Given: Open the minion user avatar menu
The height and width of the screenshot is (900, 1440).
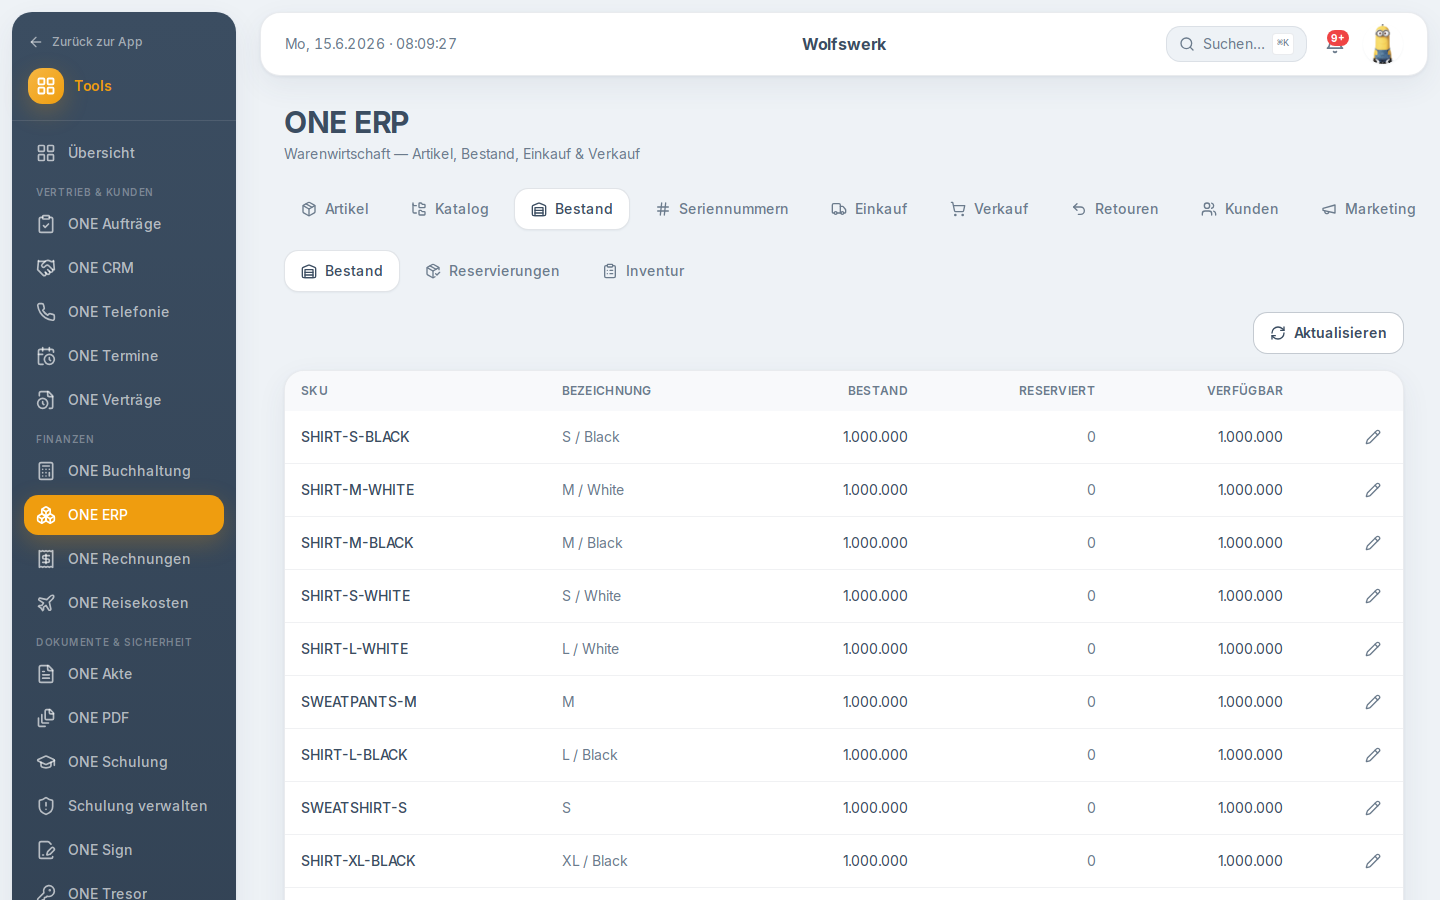Looking at the screenshot, I should [x=1383, y=44].
